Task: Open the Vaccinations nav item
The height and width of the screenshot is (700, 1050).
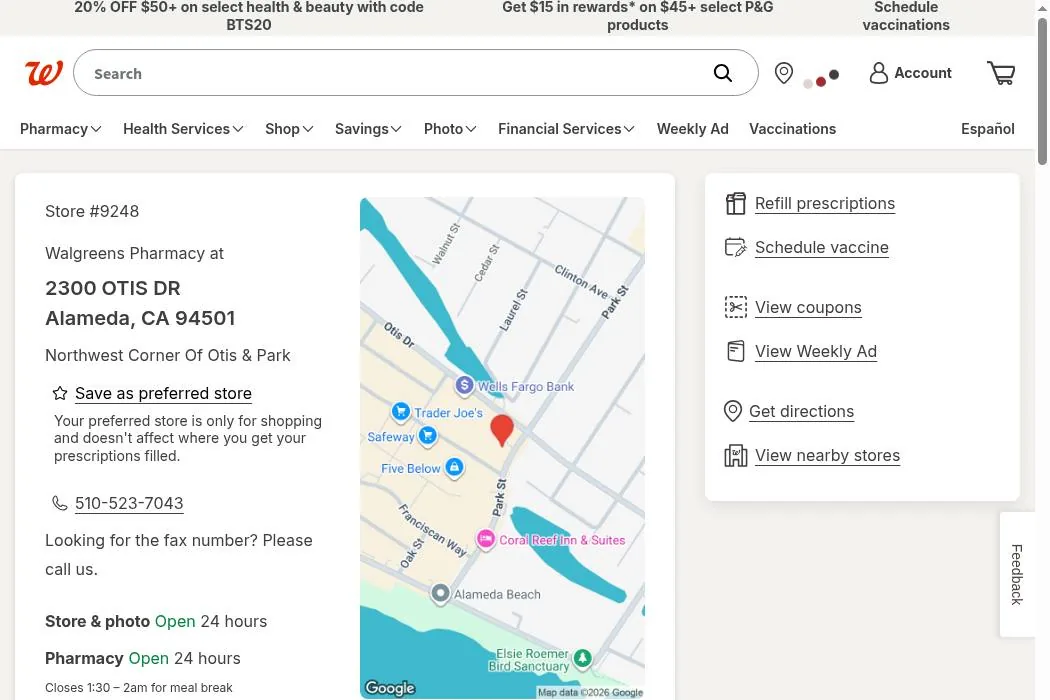Action: tap(792, 129)
